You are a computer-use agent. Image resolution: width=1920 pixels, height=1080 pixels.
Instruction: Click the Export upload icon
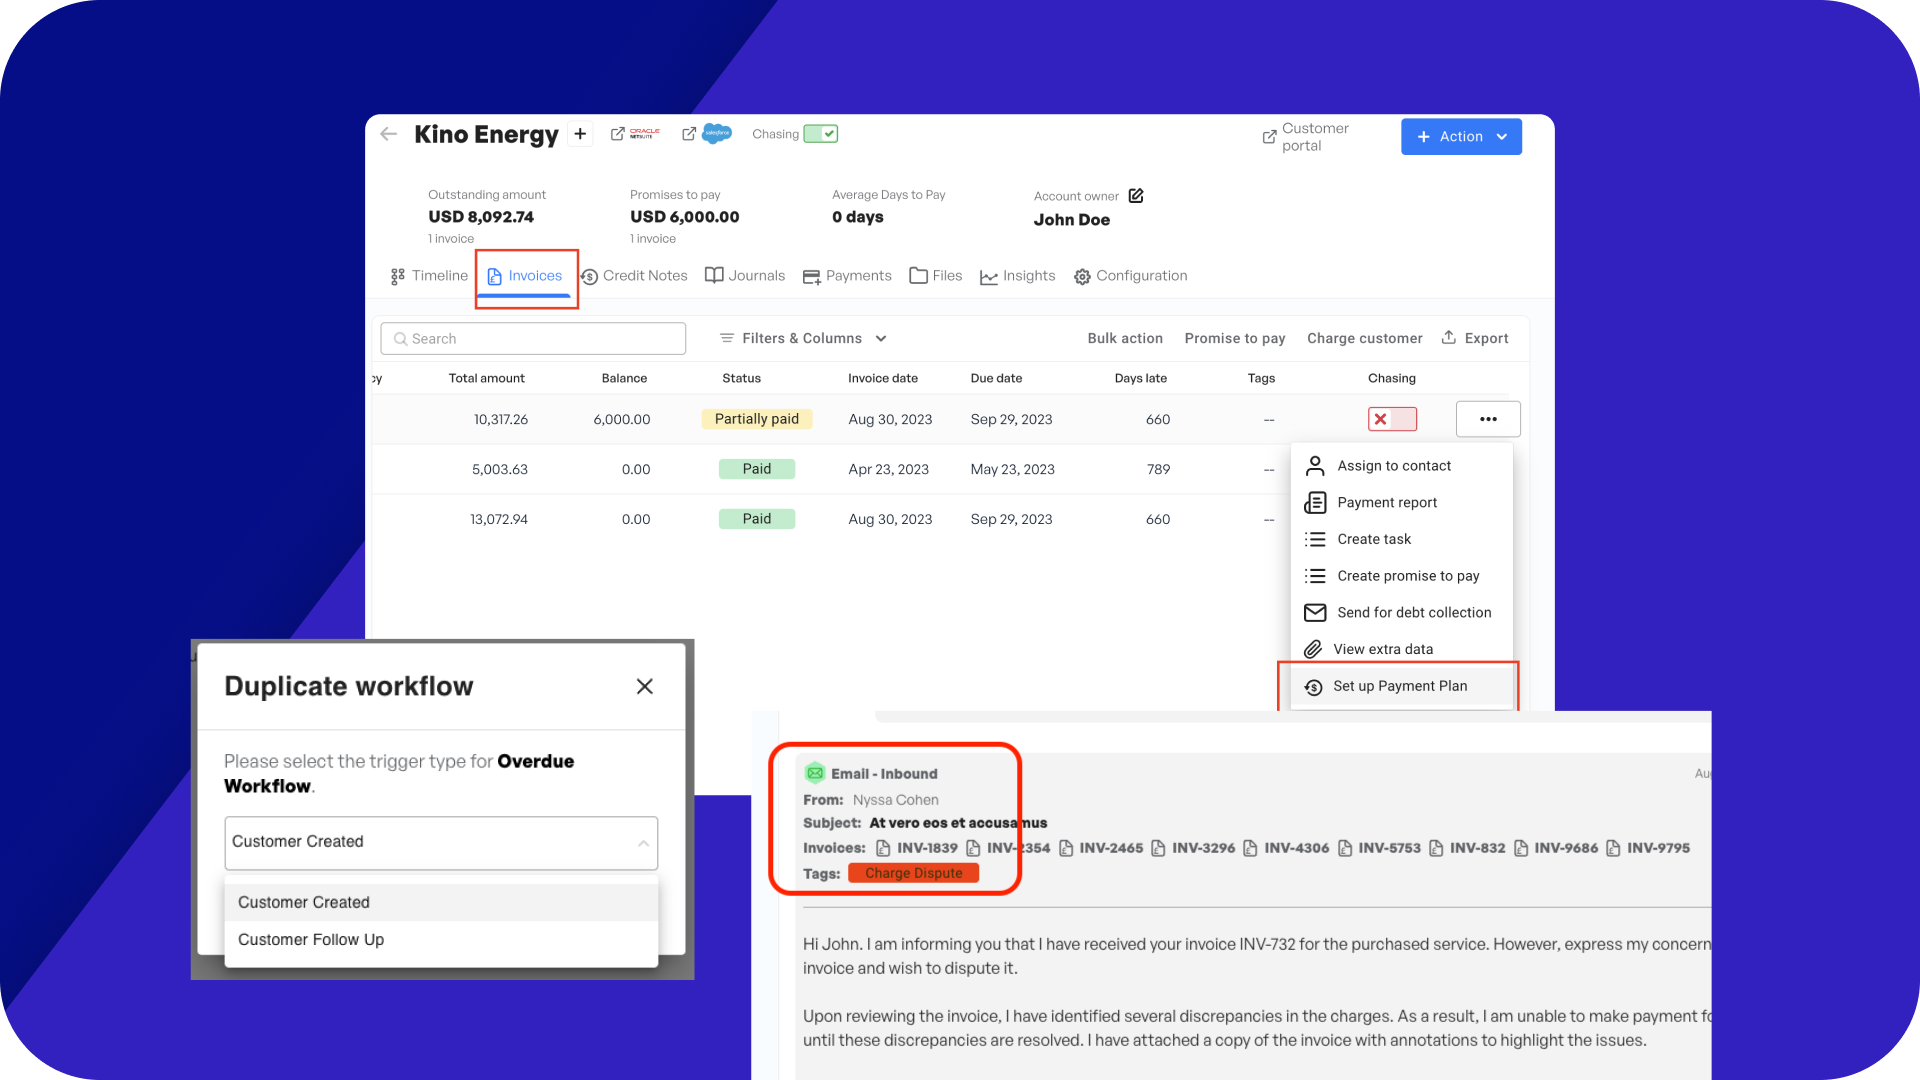point(1448,338)
